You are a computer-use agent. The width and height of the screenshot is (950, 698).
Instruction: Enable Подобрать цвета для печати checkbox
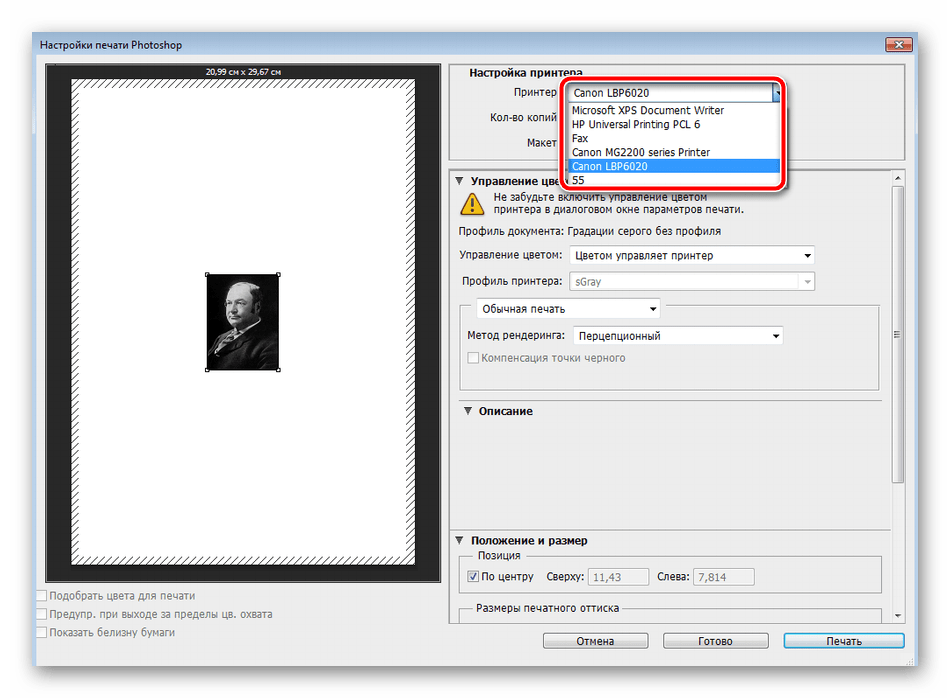coord(42,596)
